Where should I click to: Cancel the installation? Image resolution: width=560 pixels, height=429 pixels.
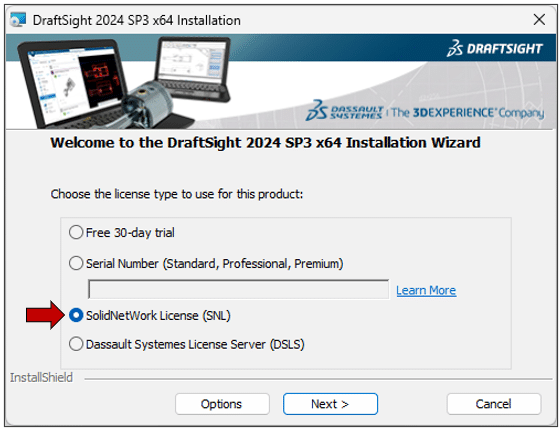point(494,404)
